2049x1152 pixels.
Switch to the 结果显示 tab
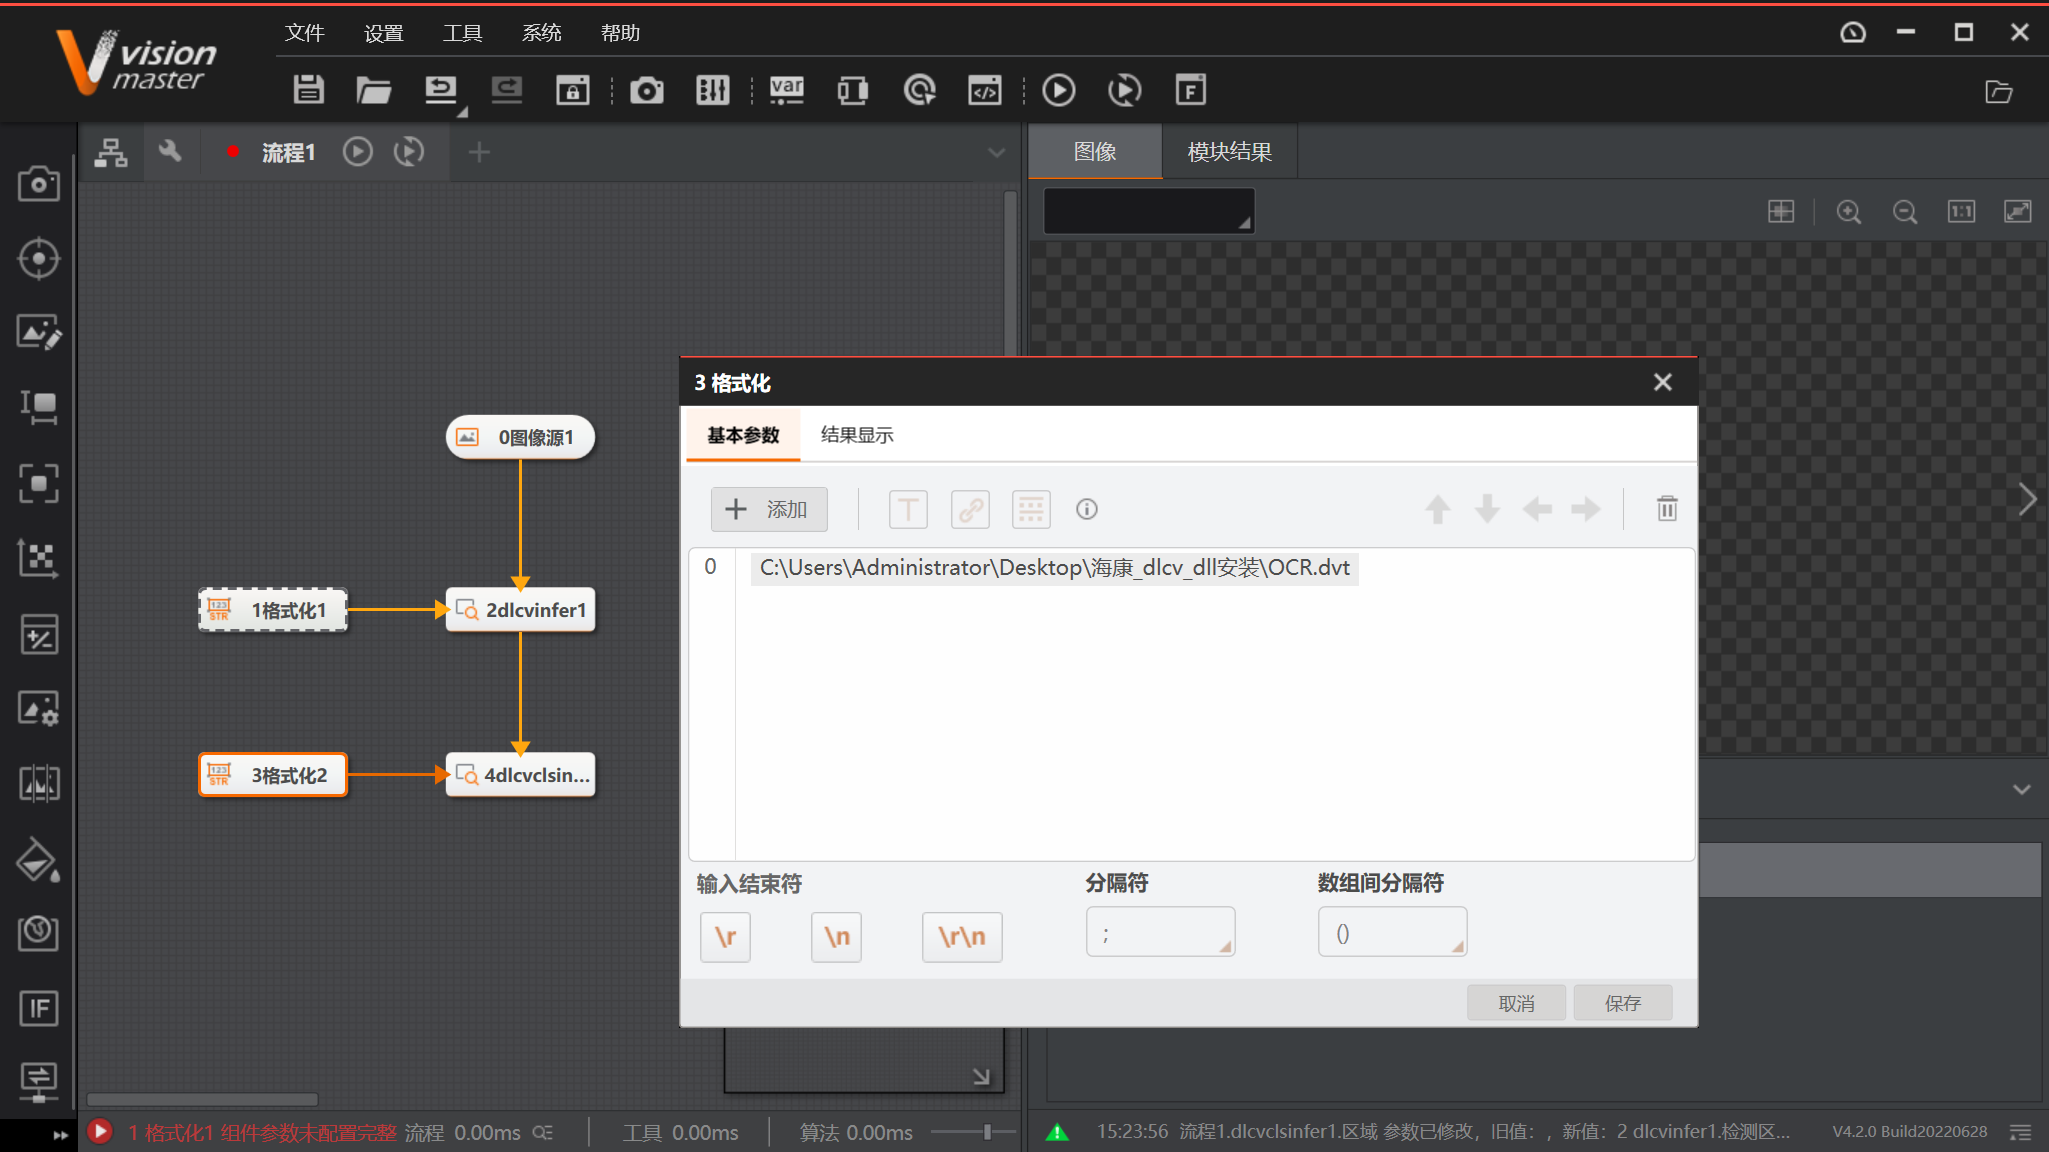(x=857, y=435)
